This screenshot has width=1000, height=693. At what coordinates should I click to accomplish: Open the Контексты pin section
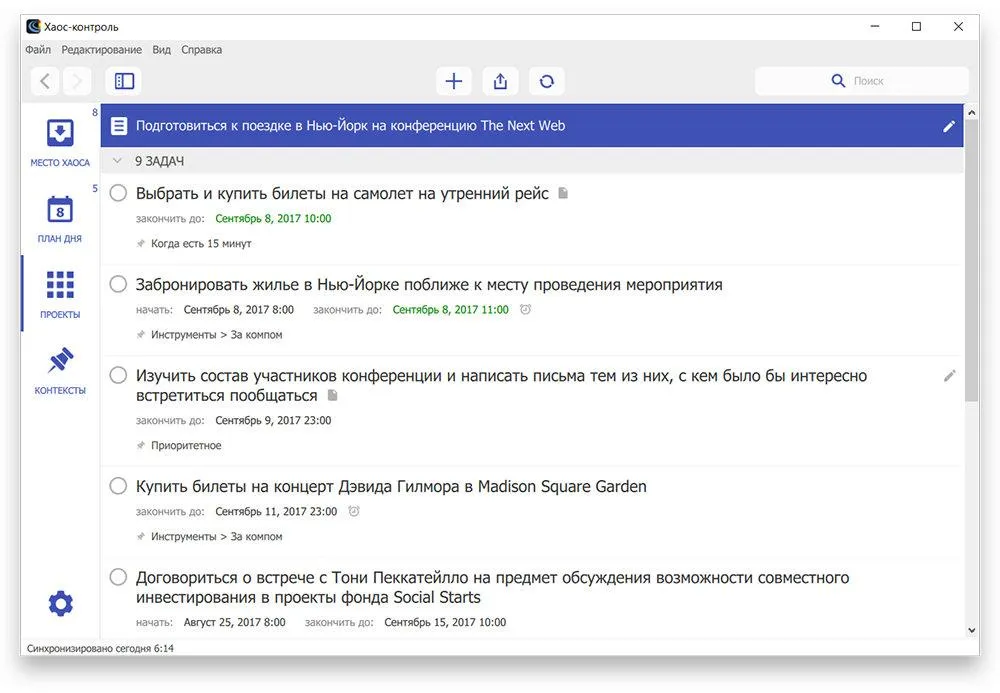tap(60, 370)
